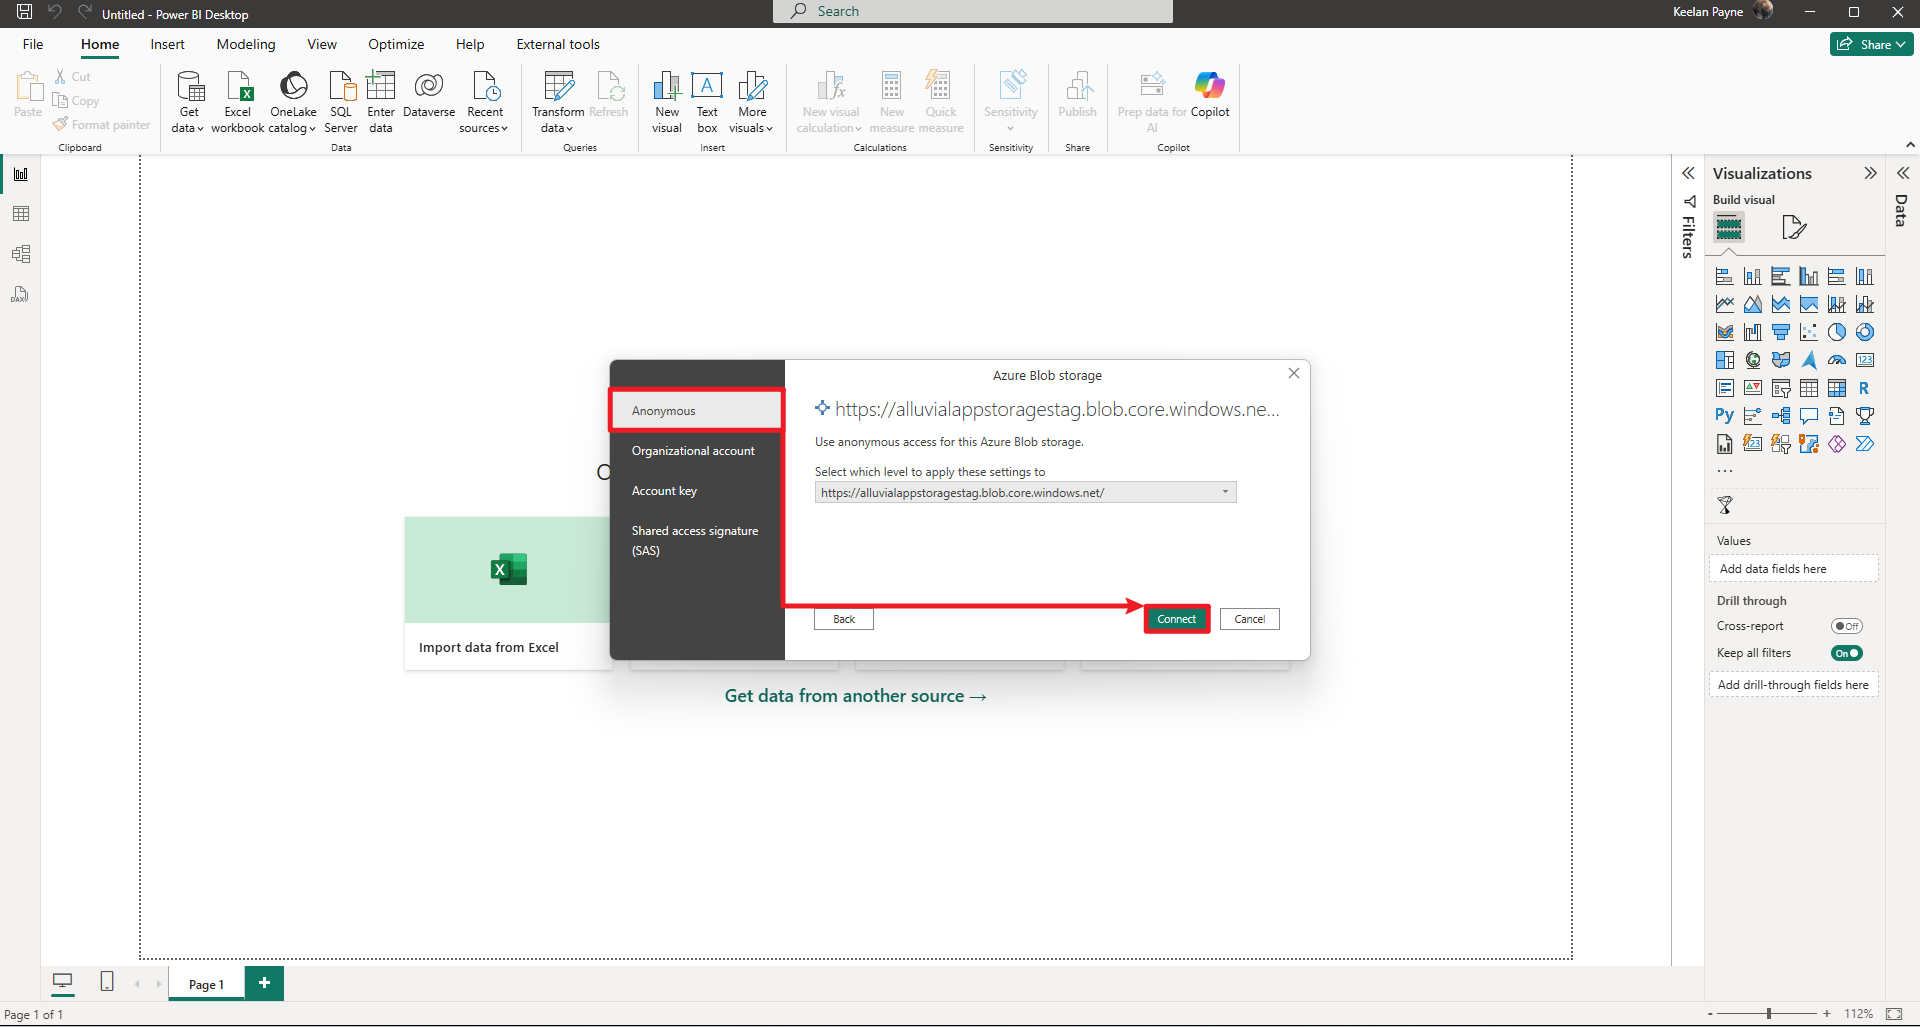This screenshot has width=1920, height=1027.
Task: Collapse the Visualizations pane with chevron
Action: (1870, 173)
